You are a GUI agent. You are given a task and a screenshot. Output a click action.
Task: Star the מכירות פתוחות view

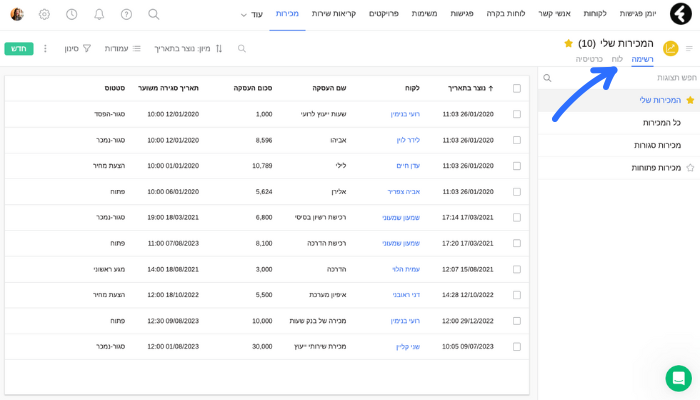pyautogui.click(x=690, y=168)
